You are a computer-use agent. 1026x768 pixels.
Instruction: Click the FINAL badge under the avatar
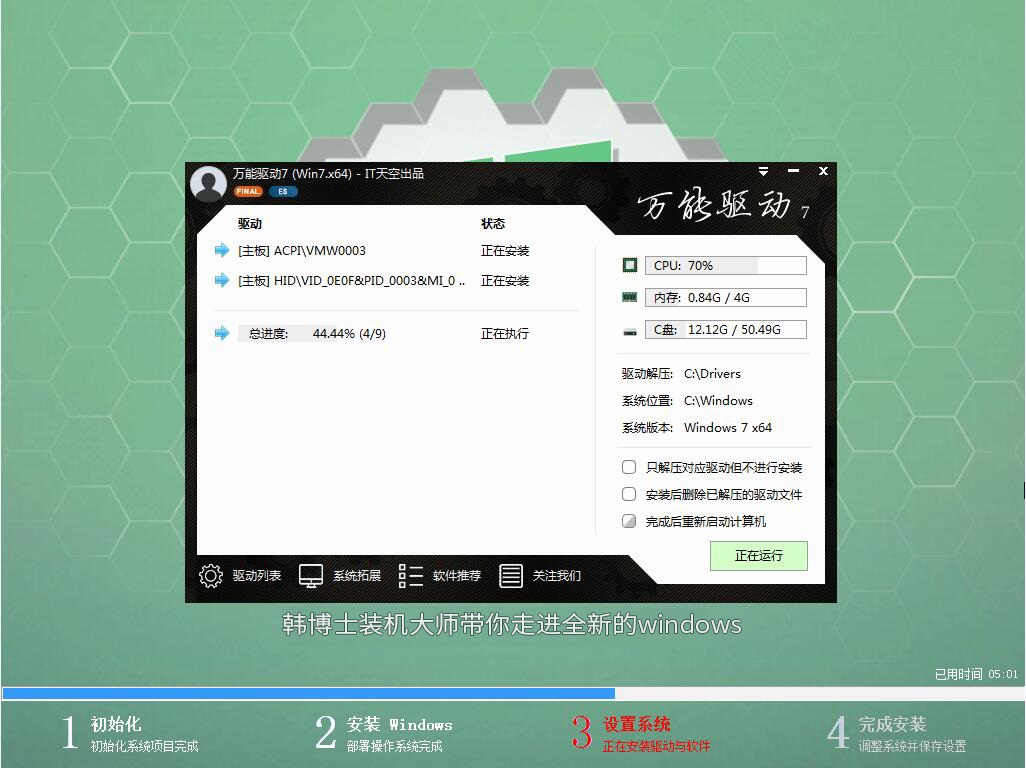(247, 191)
